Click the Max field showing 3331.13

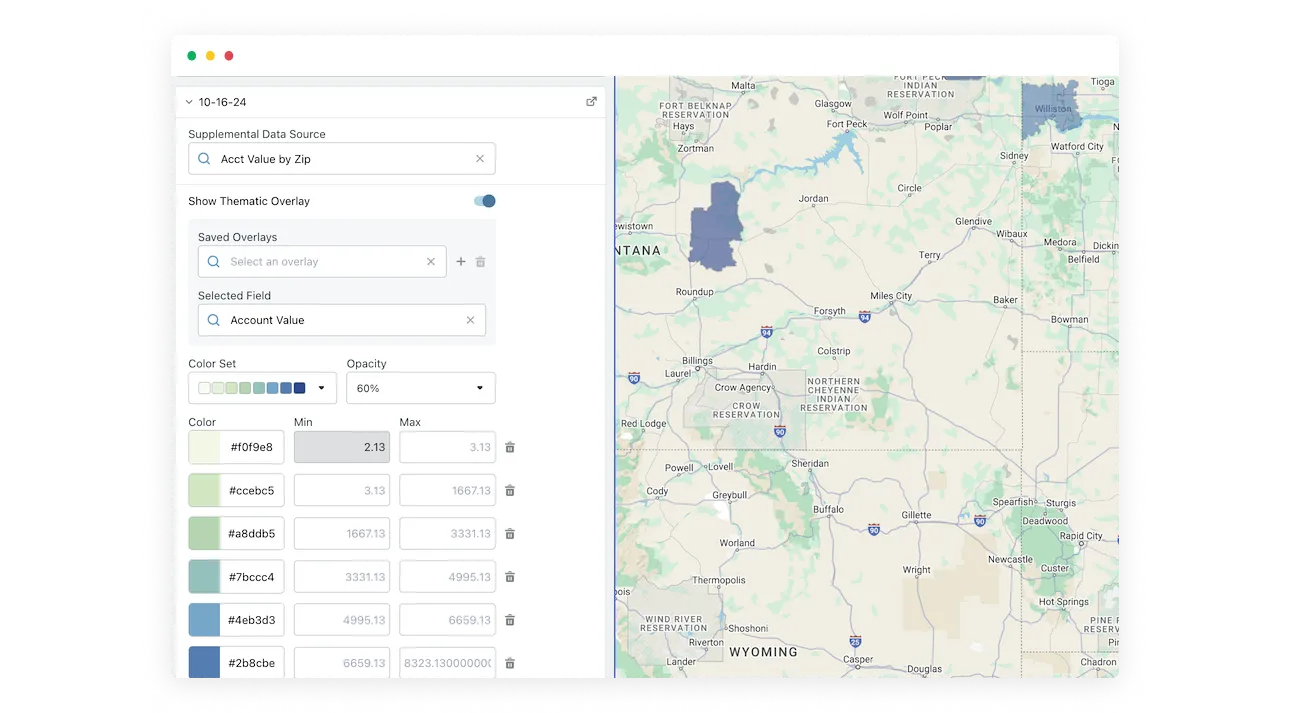tap(447, 533)
